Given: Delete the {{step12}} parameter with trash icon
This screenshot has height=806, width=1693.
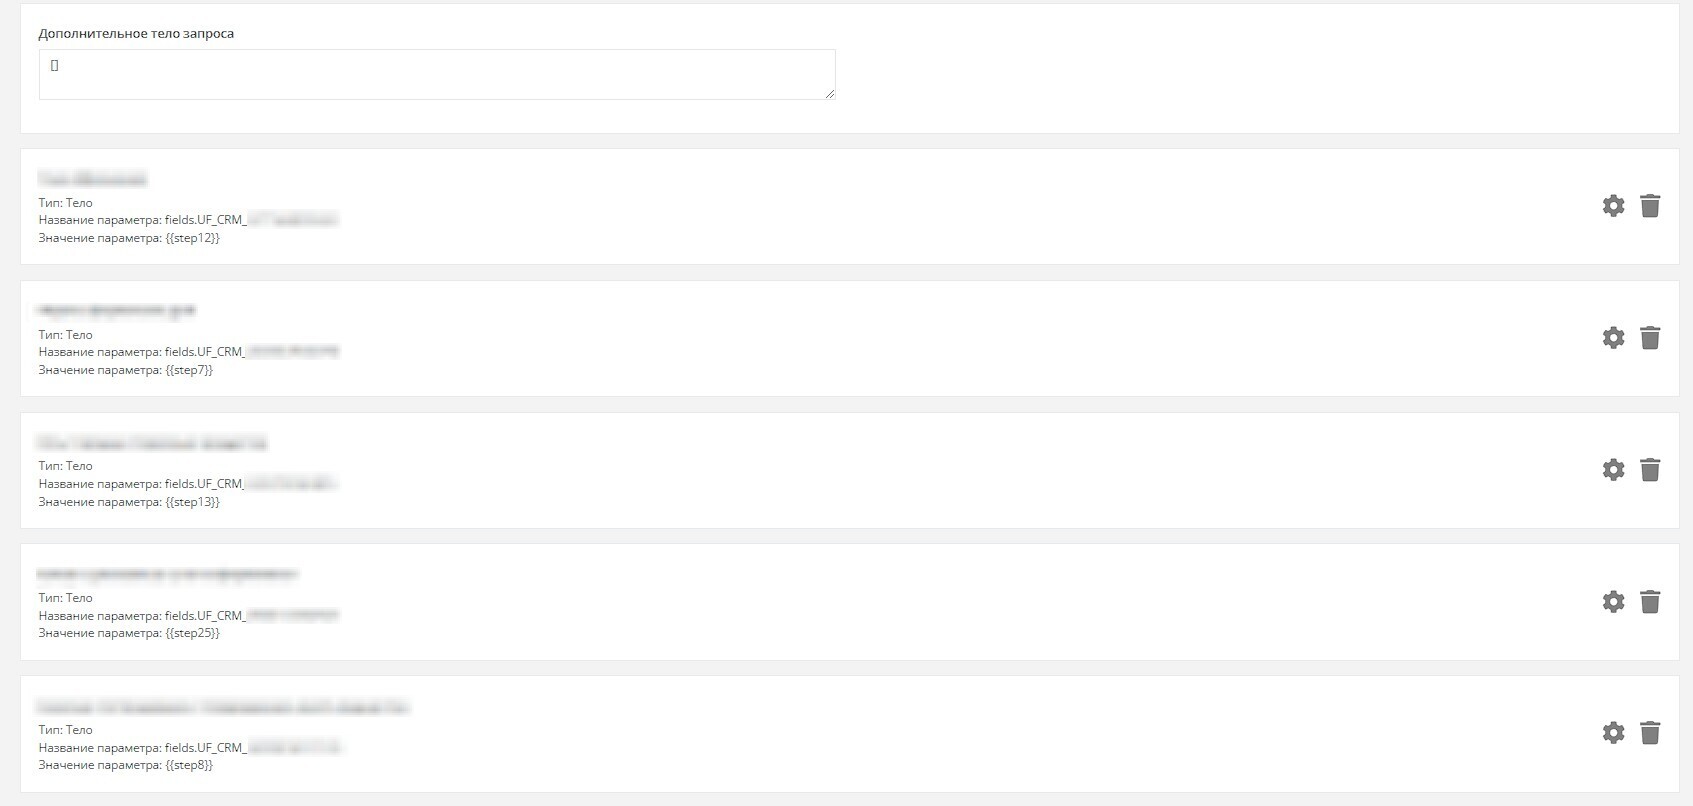Looking at the screenshot, I should 1650,206.
